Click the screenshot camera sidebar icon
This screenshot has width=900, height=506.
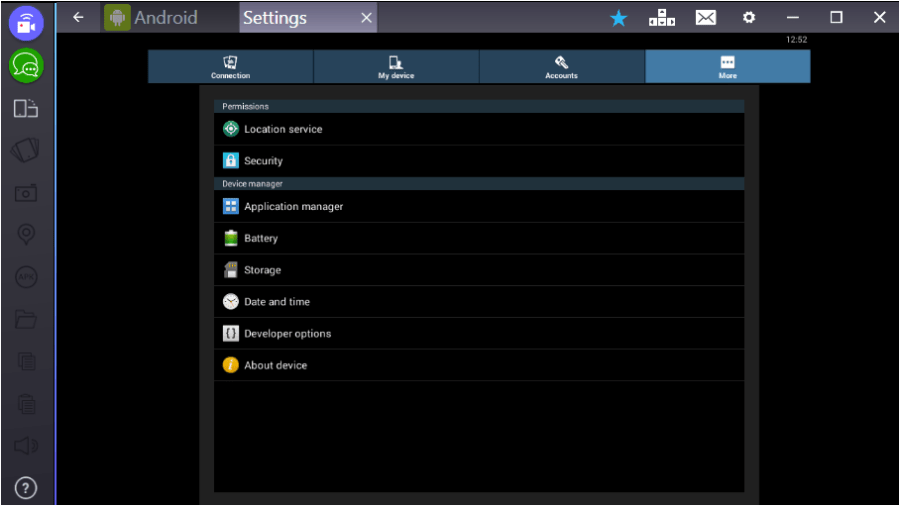26,193
